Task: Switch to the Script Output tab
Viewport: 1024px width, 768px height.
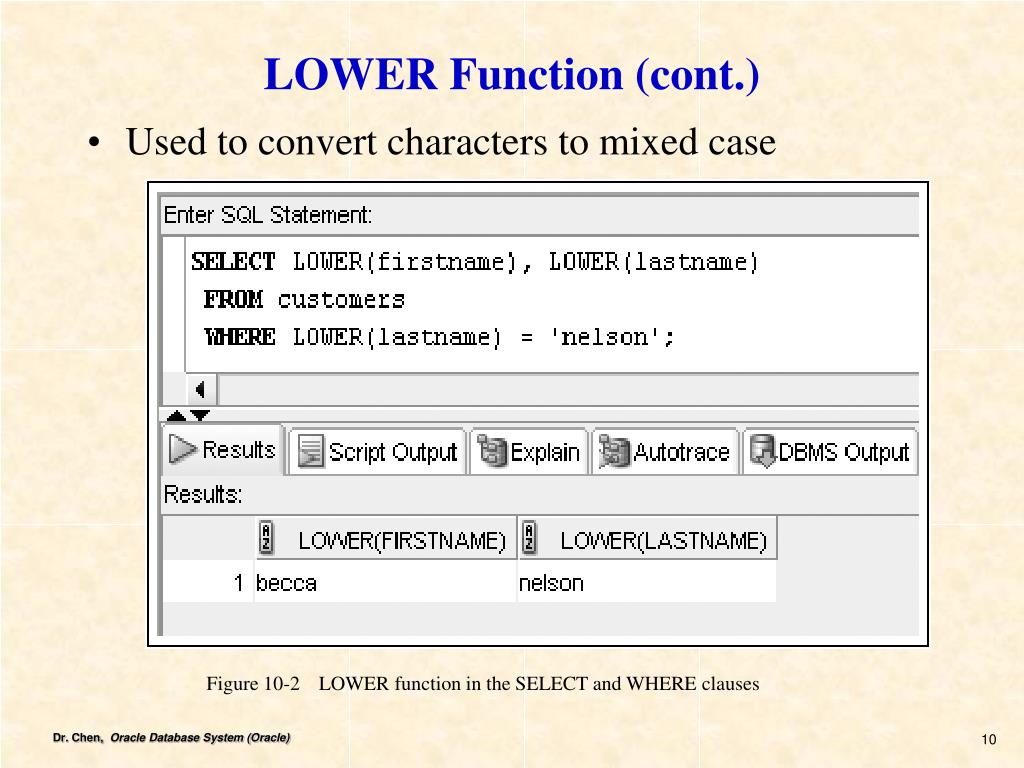Action: [377, 451]
